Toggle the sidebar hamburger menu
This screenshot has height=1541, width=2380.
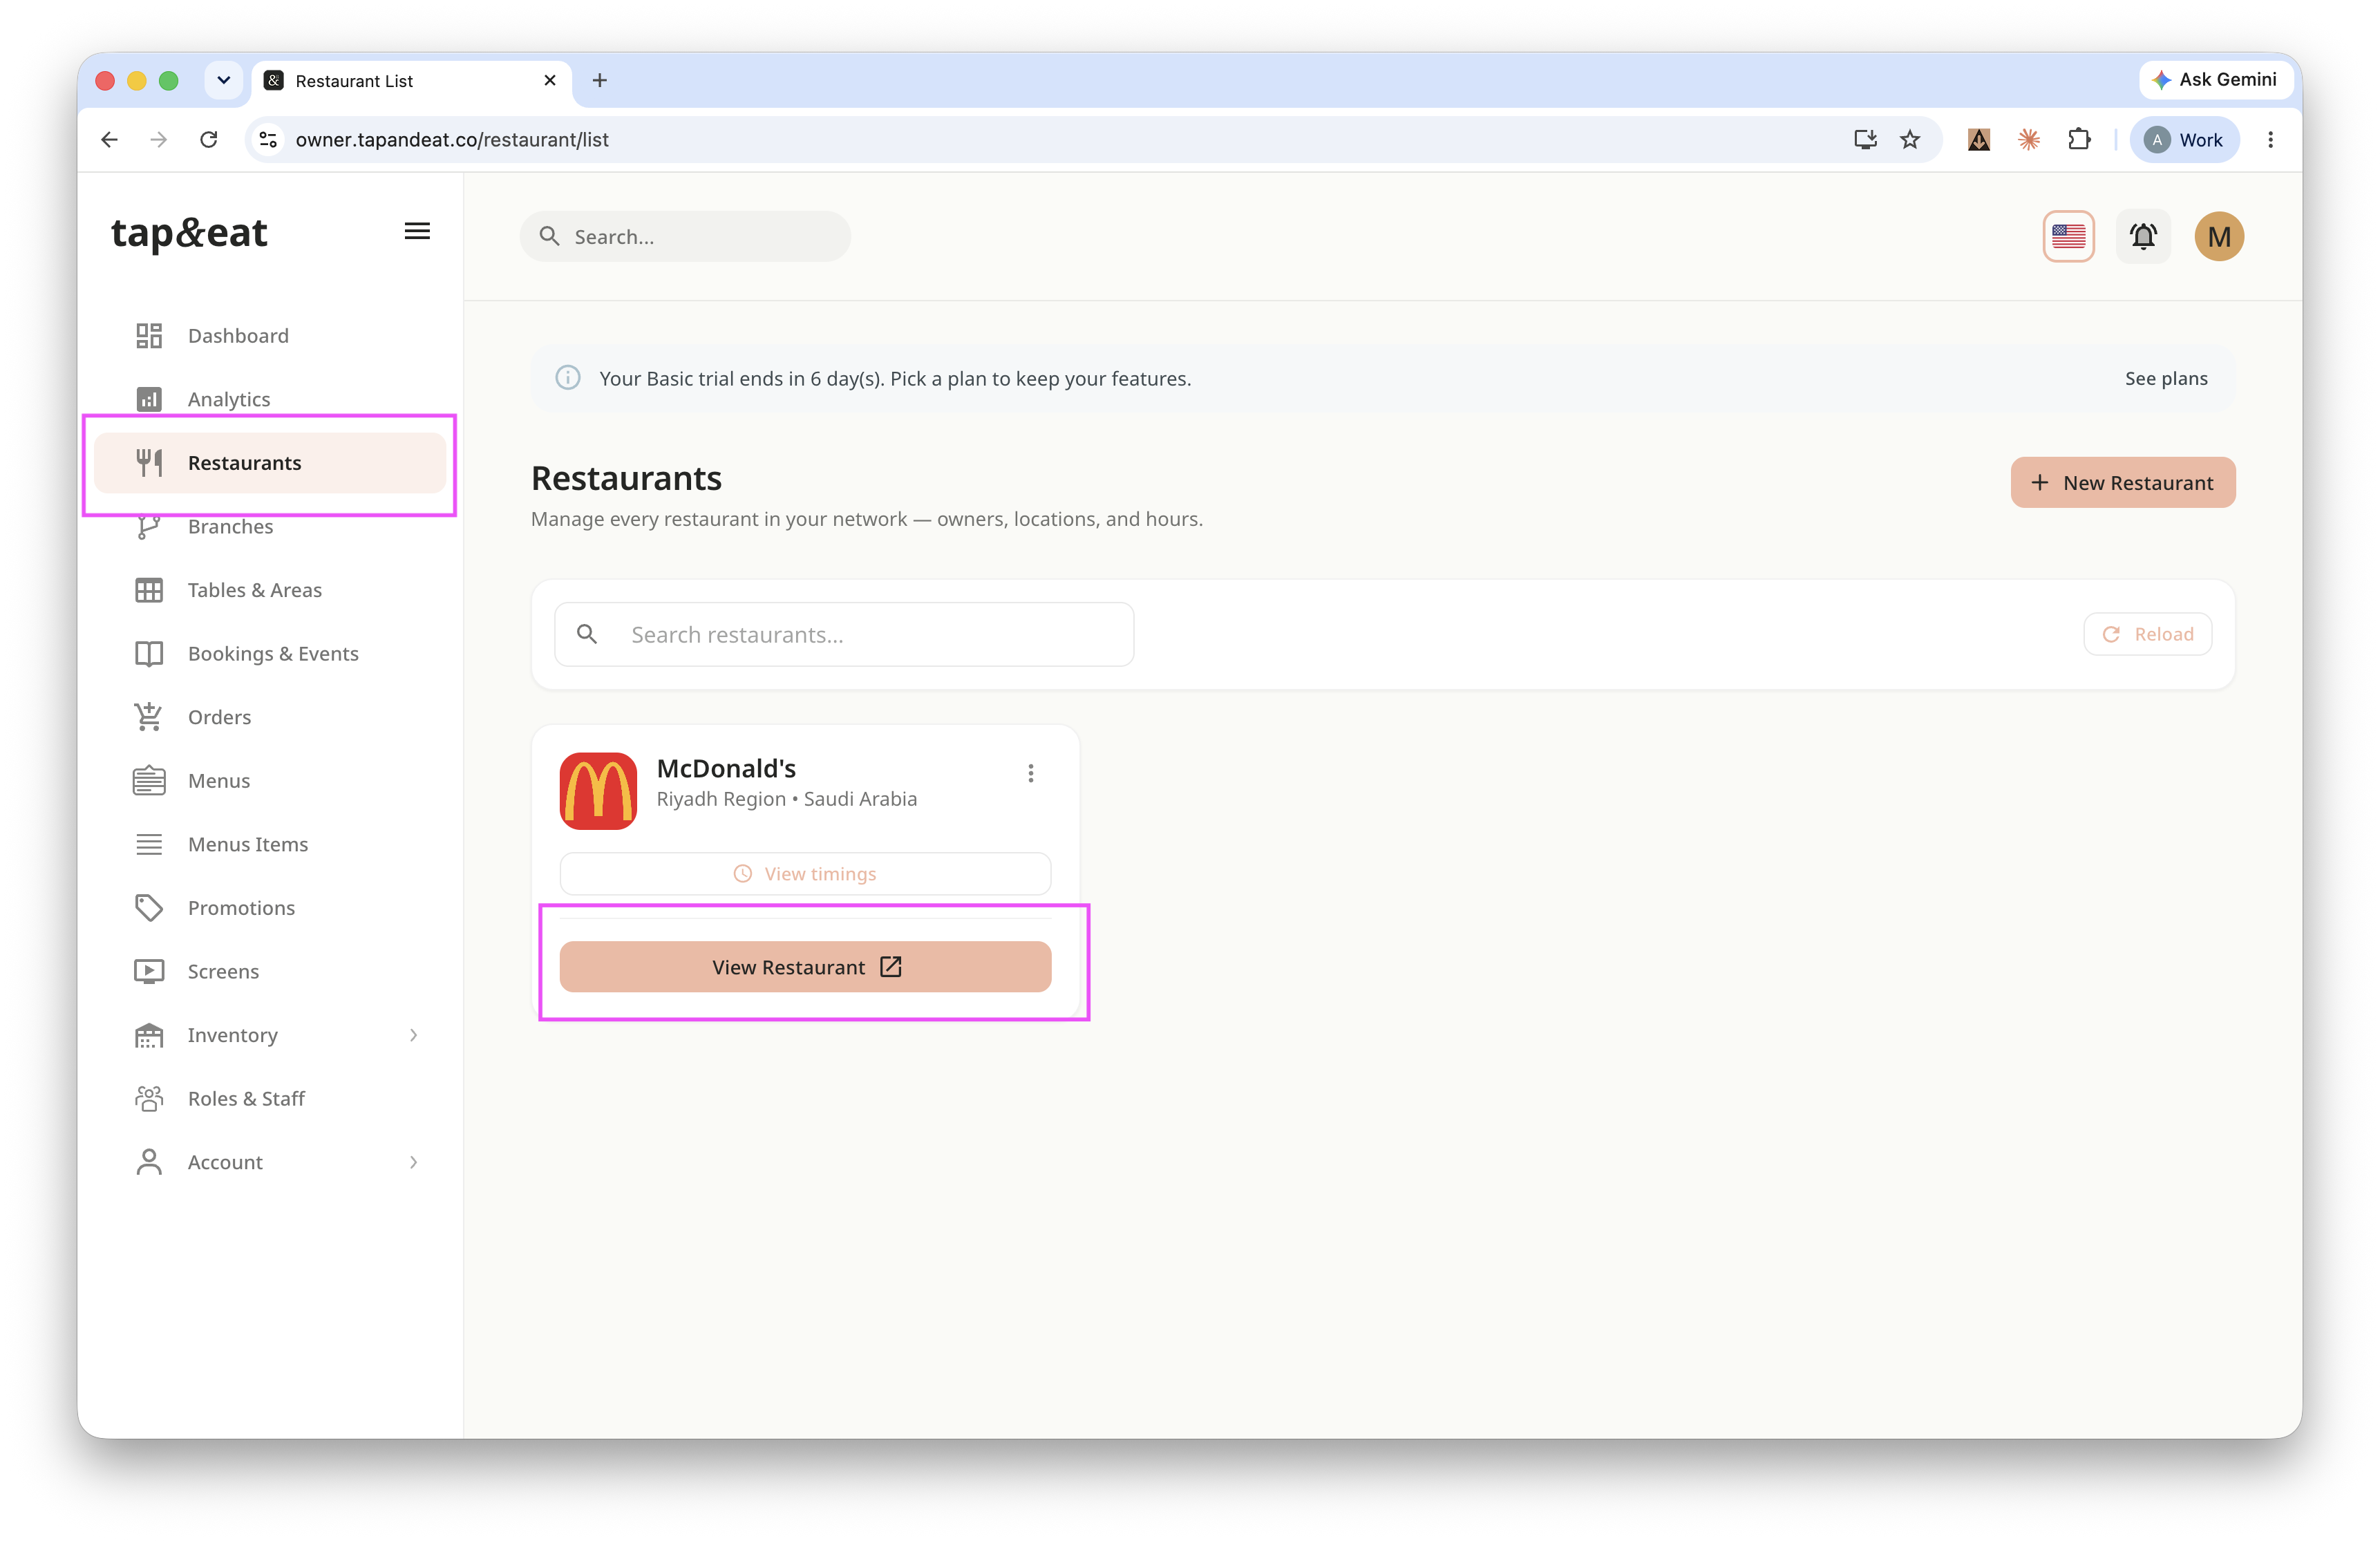(x=417, y=232)
